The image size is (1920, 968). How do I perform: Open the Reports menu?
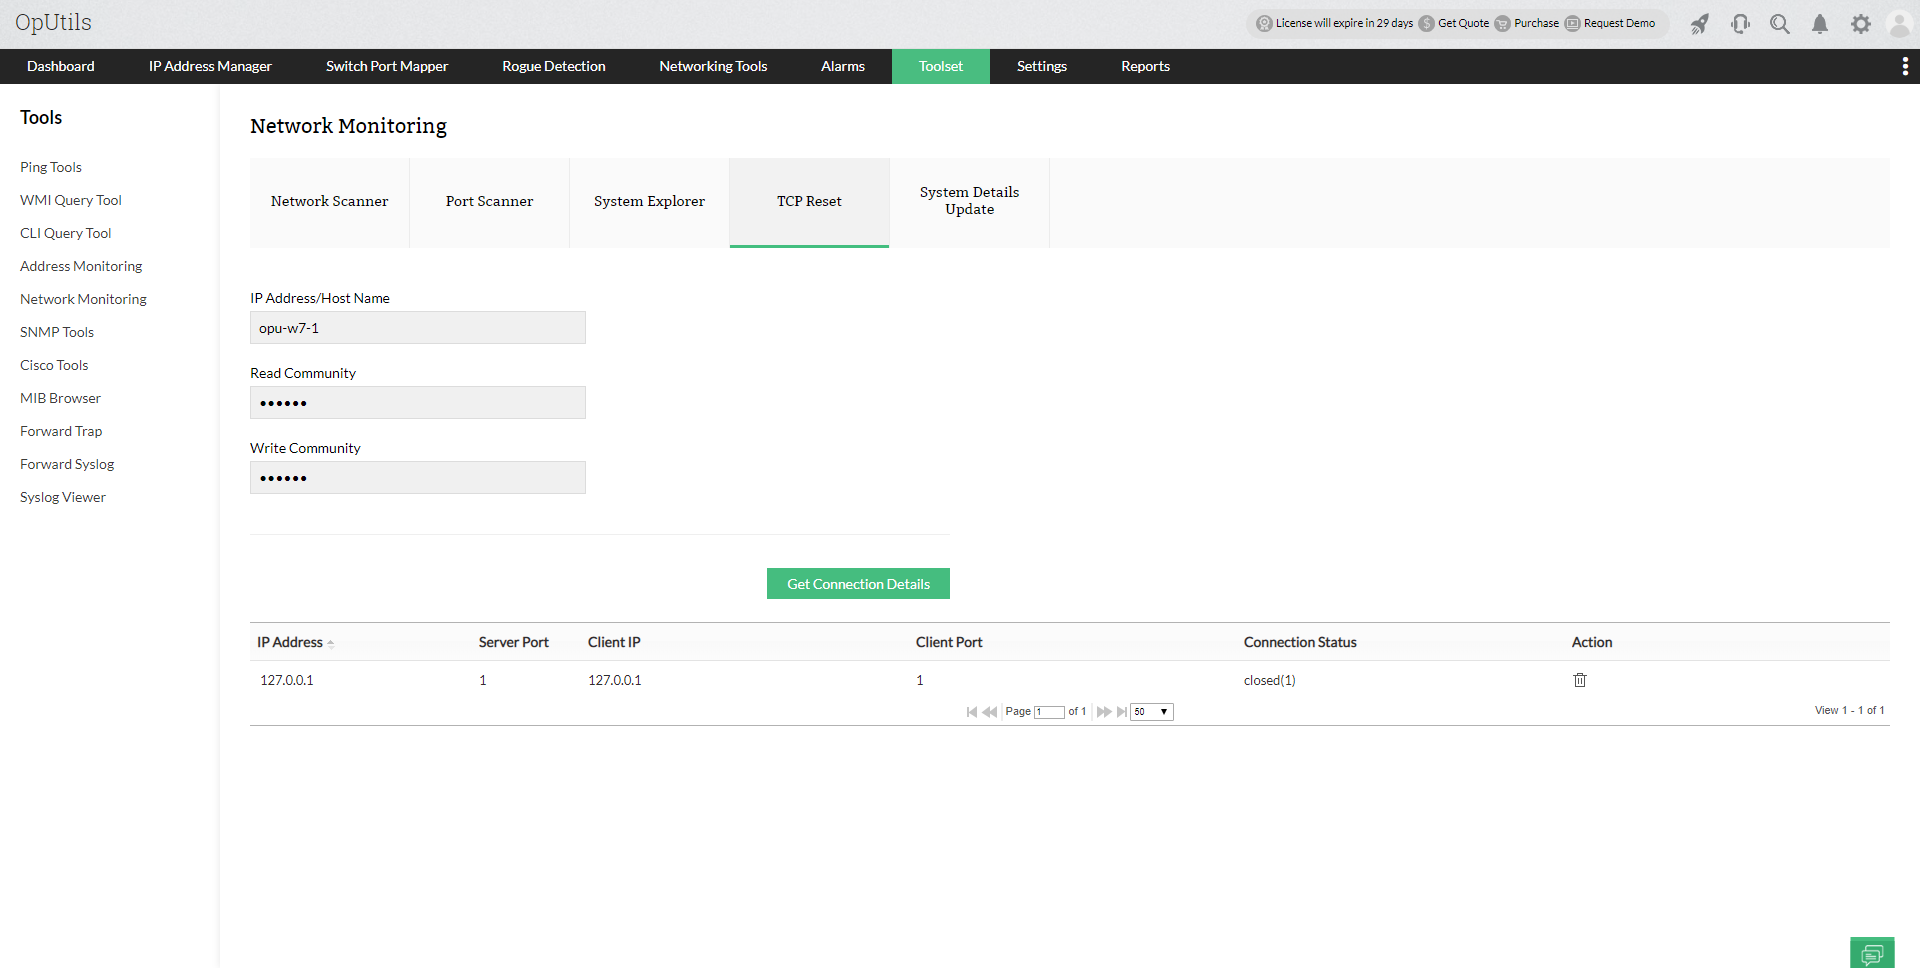[1145, 66]
